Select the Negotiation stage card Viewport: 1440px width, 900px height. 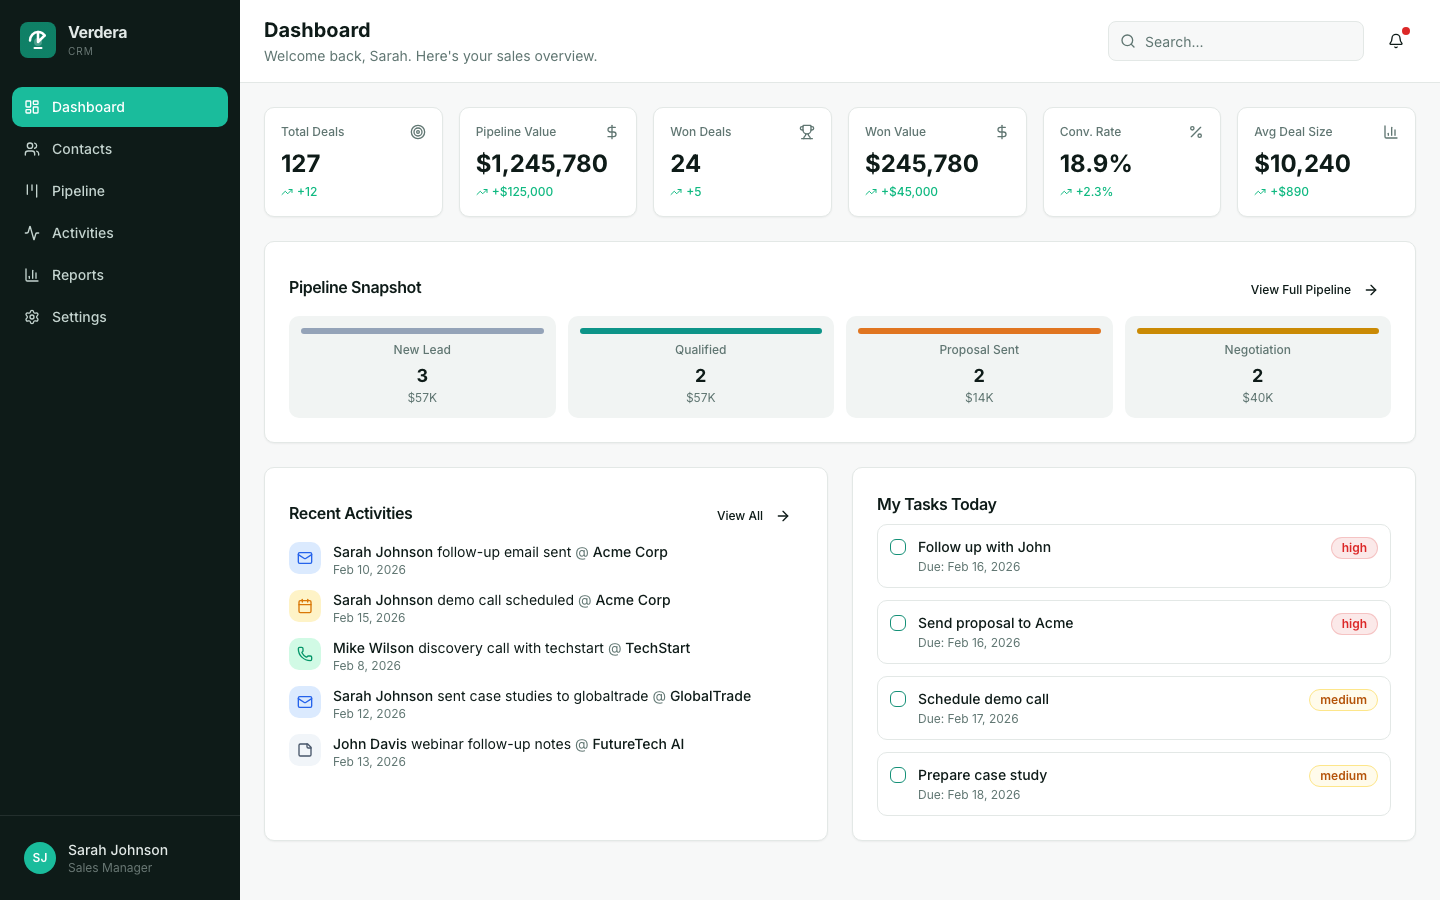[x=1258, y=367]
